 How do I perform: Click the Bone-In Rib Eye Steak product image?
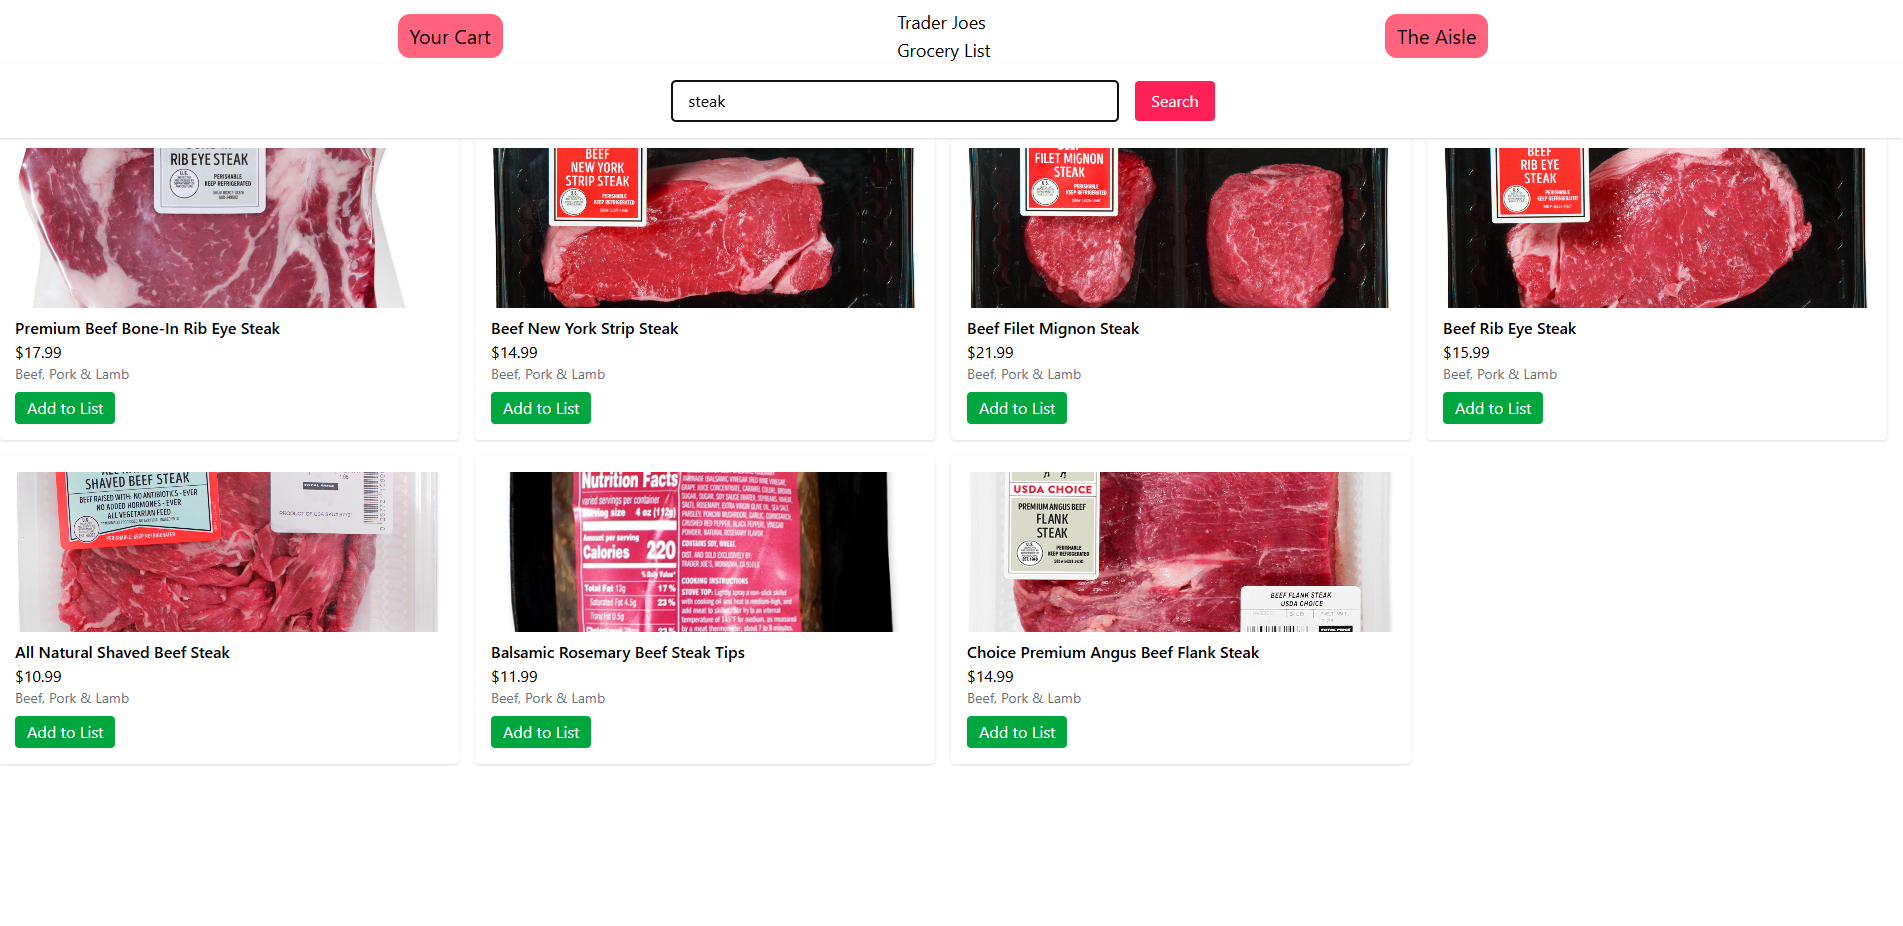click(x=229, y=228)
